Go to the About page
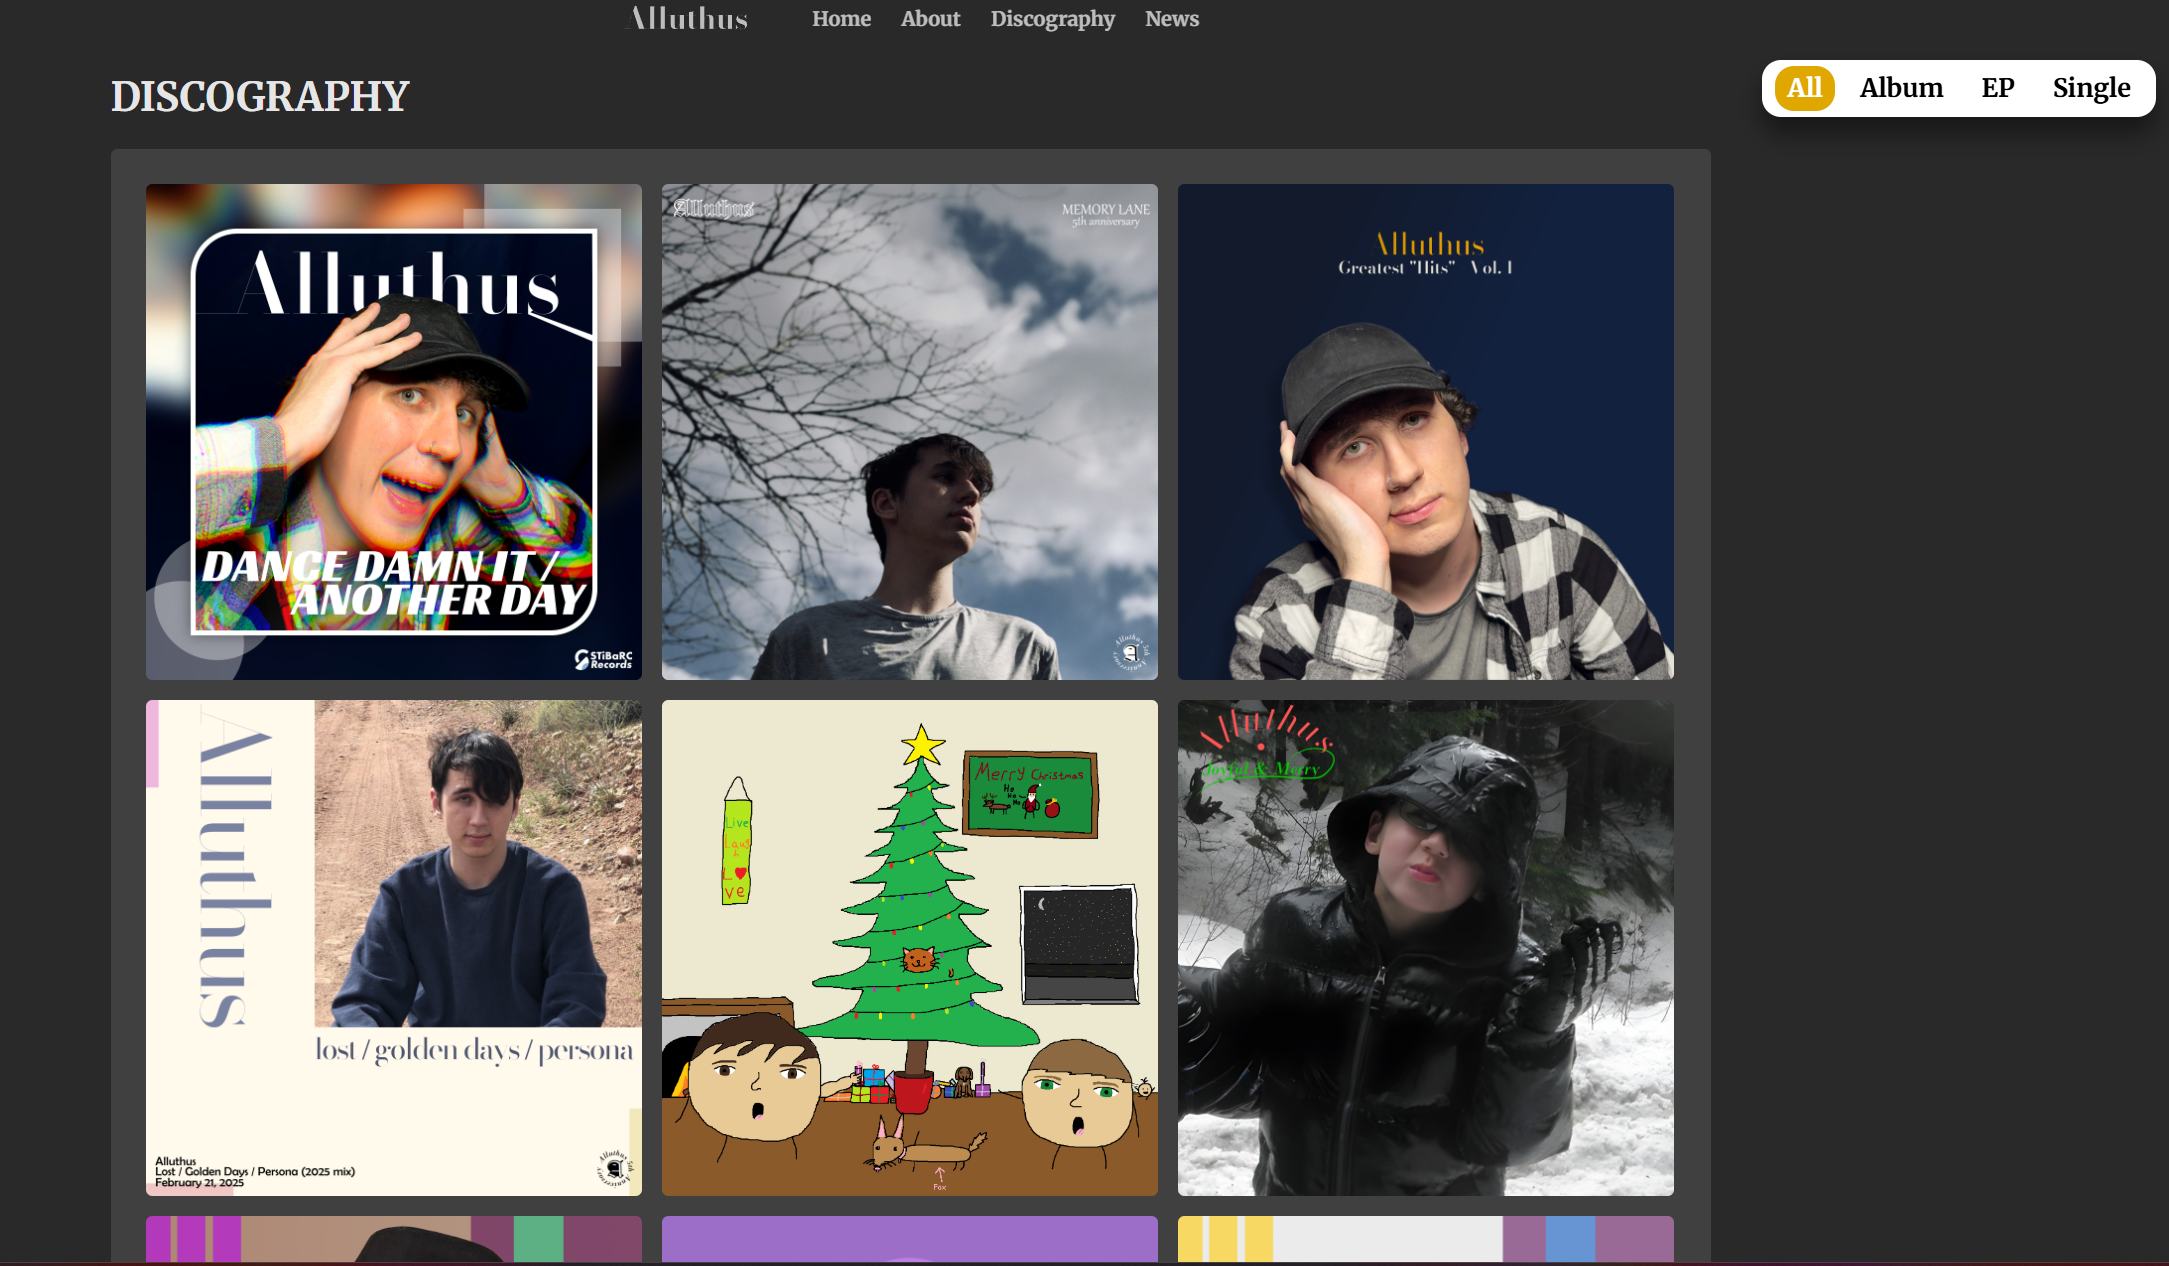 coord(930,19)
